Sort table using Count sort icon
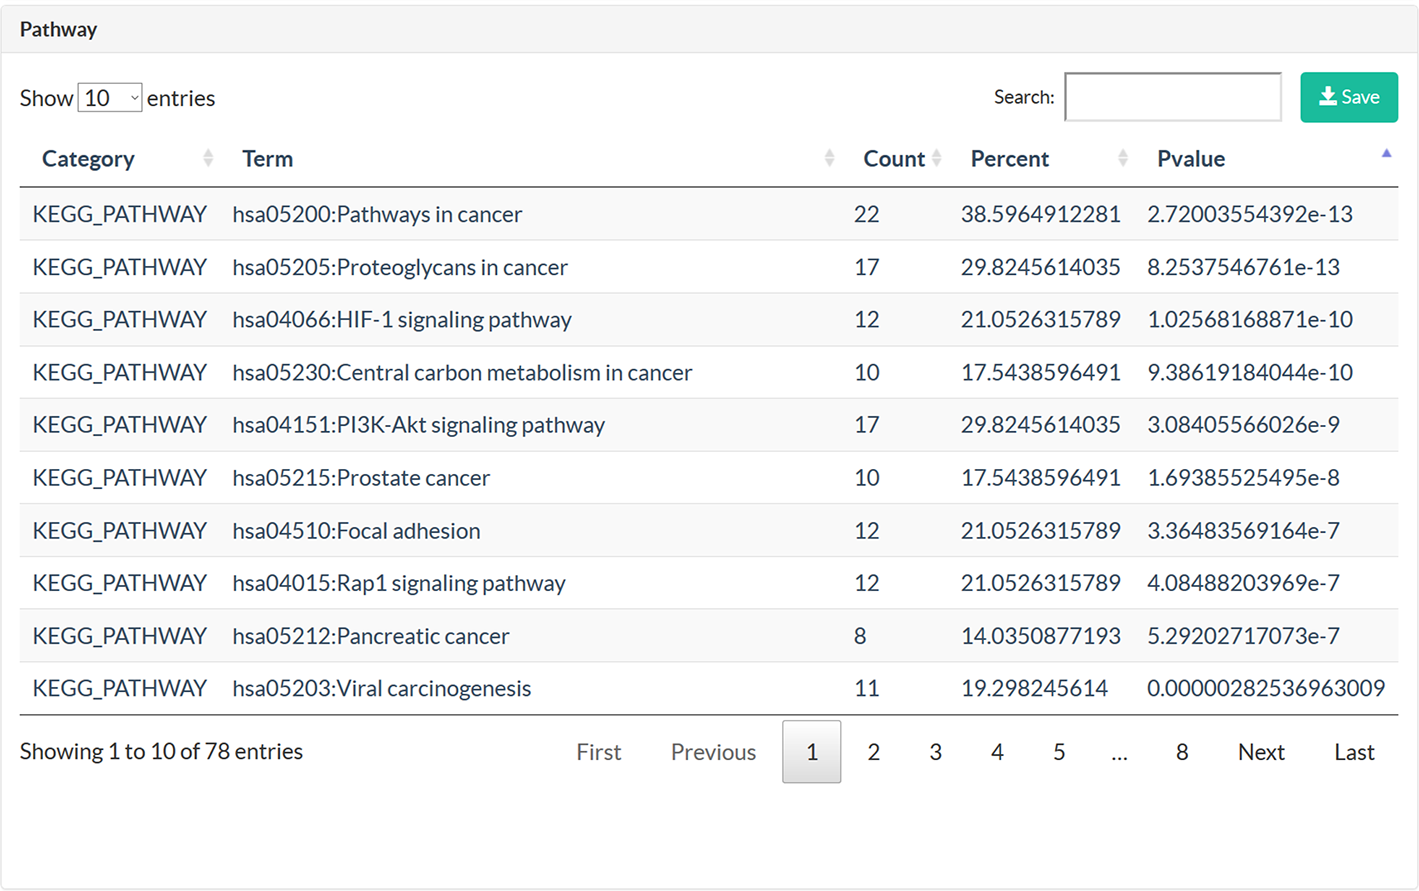Screen dimensions: 1419x891 click(x=936, y=158)
